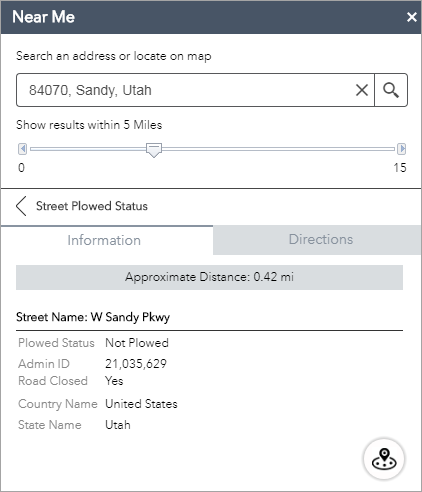Increase distance with slider right arrow

point(402,149)
